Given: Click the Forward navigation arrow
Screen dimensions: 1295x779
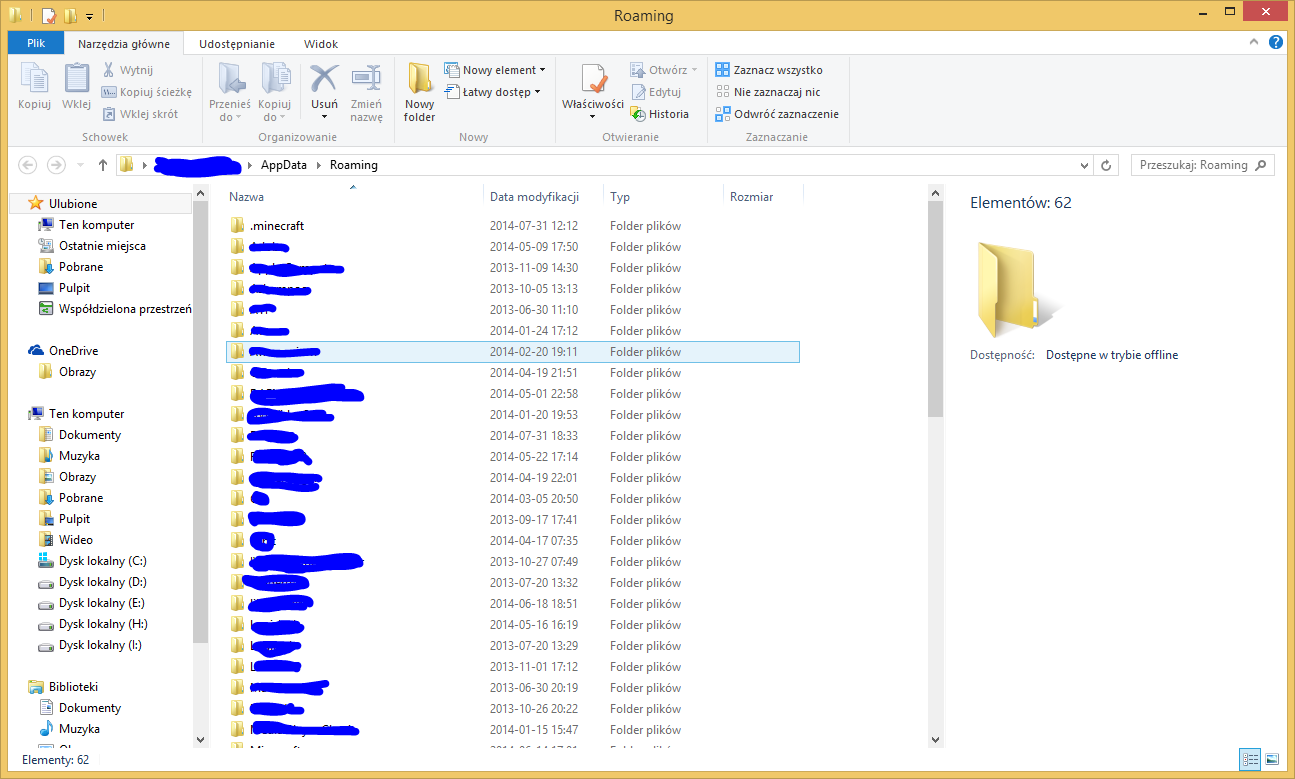Looking at the screenshot, I should click(x=56, y=165).
